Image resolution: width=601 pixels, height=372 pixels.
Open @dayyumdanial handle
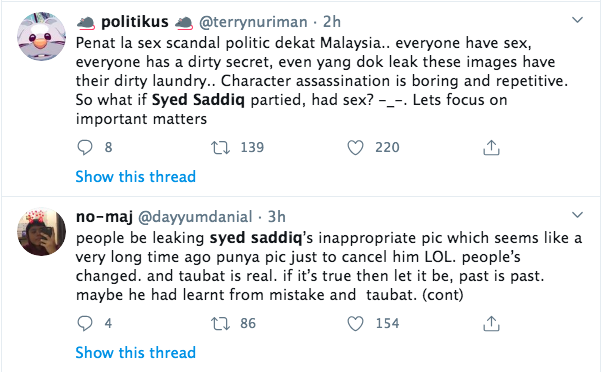click(195, 217)
